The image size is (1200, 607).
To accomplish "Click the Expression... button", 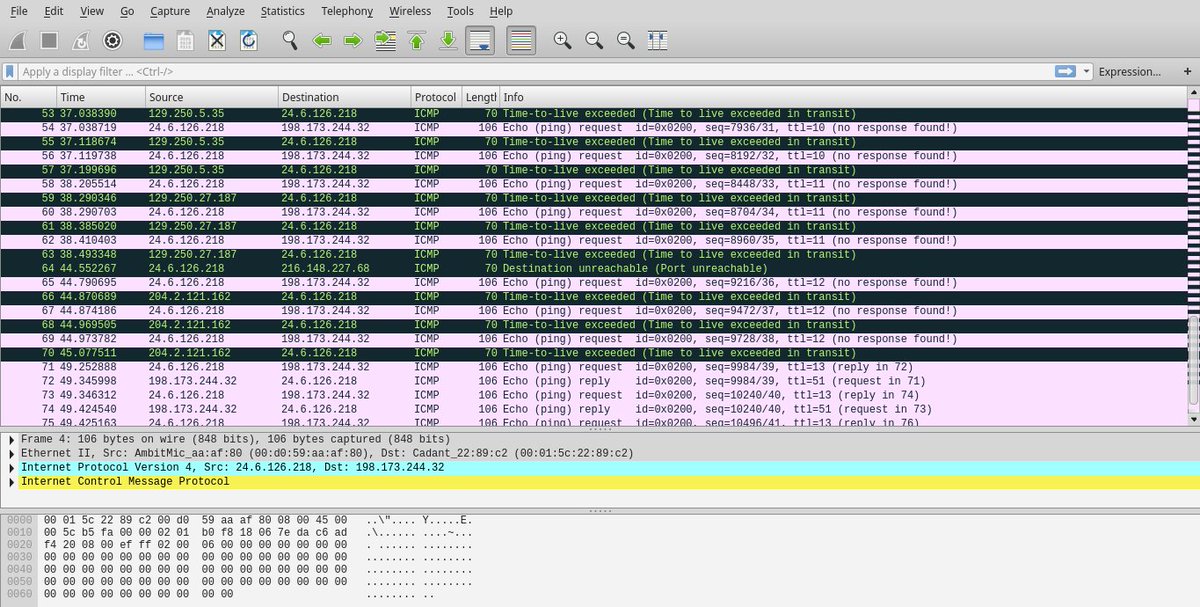I will (x=1130, y=72).
